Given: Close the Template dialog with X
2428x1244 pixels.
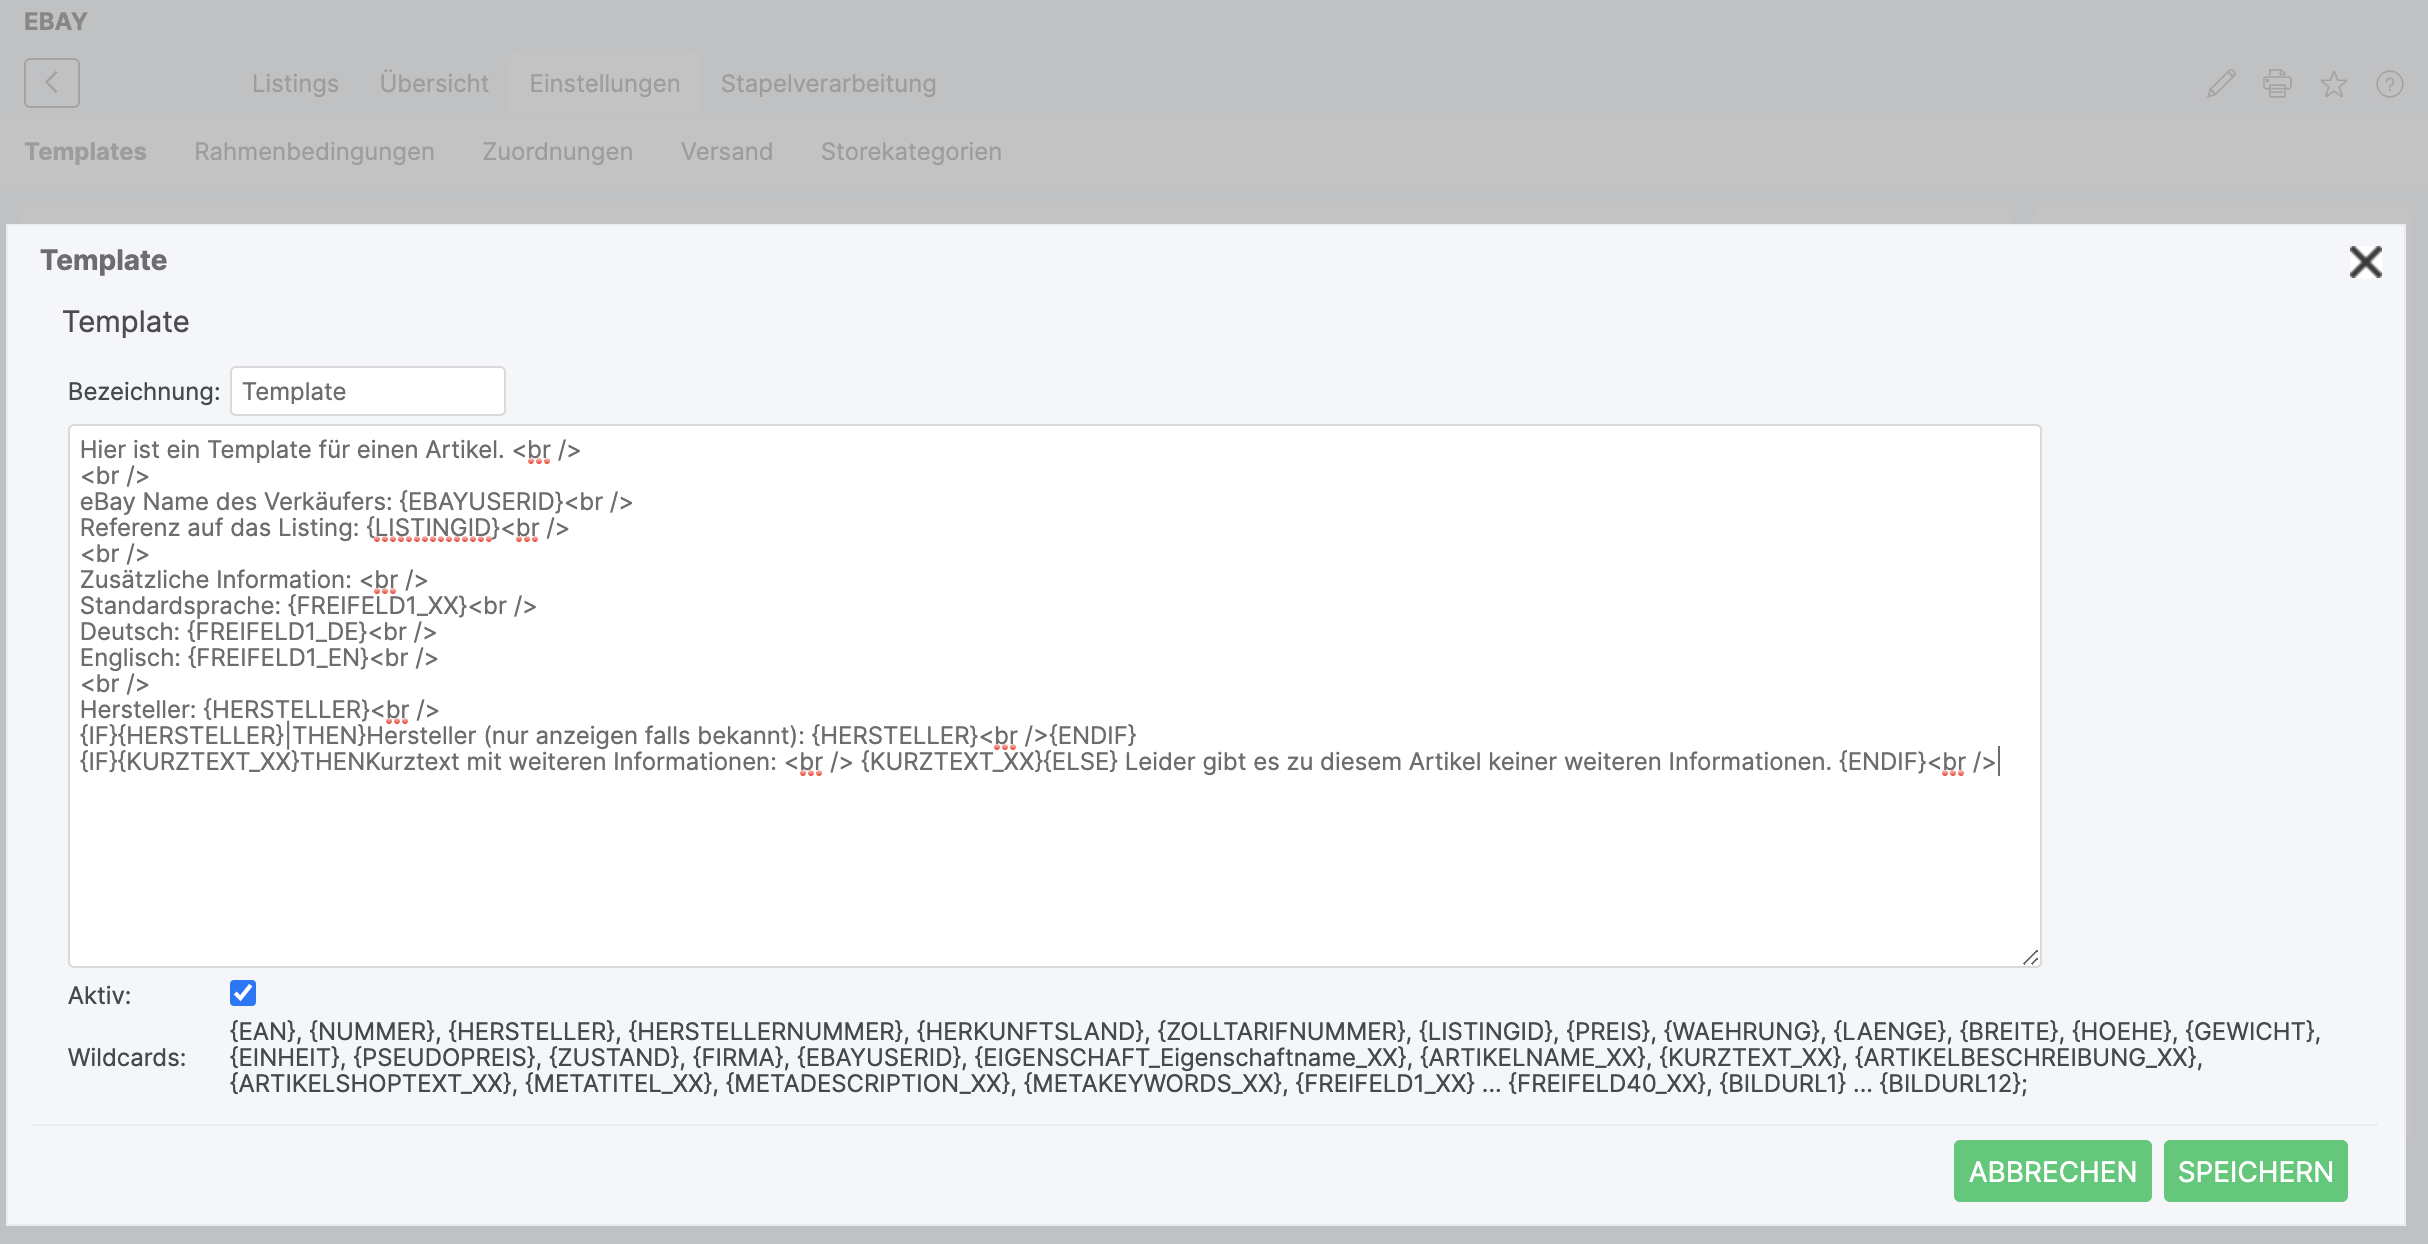Looking at the screenshot, I should 2365,263.
